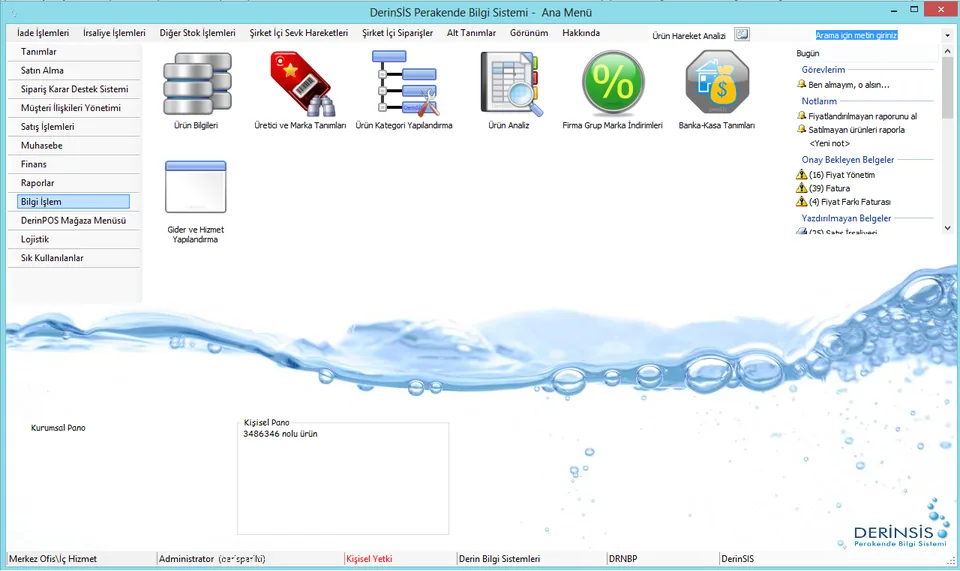Select Raporlar in the sidebar

[x=75, y=183]
